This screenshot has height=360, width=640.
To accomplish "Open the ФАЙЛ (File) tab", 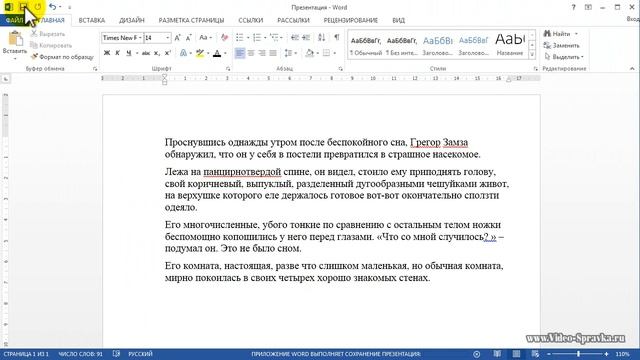I will point(14,20).
